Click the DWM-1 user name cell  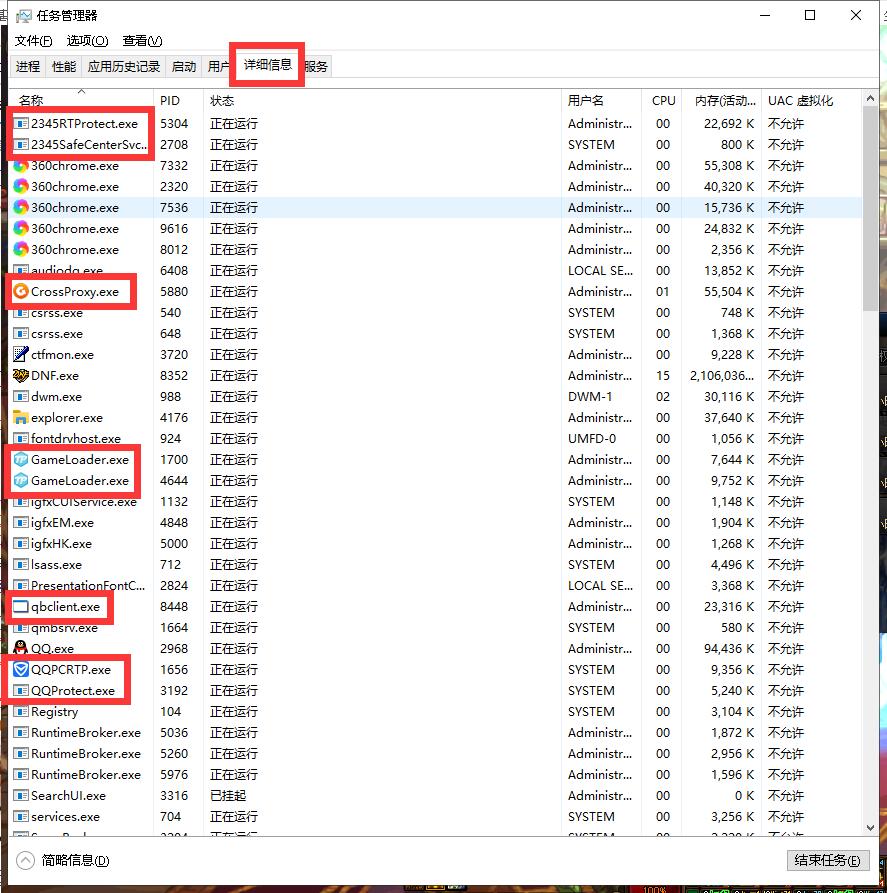coord(590,396)
